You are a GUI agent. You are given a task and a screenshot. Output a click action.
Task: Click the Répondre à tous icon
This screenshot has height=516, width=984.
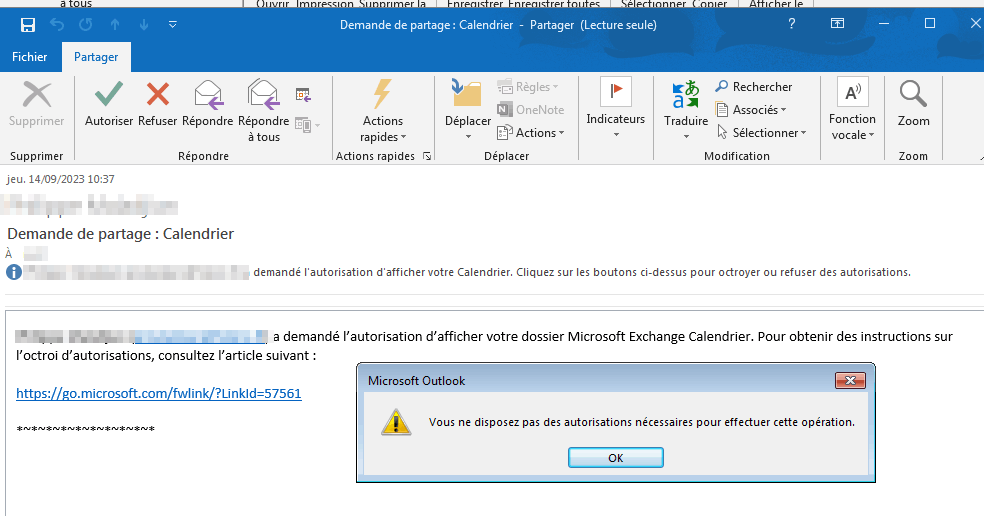(264, 95)
